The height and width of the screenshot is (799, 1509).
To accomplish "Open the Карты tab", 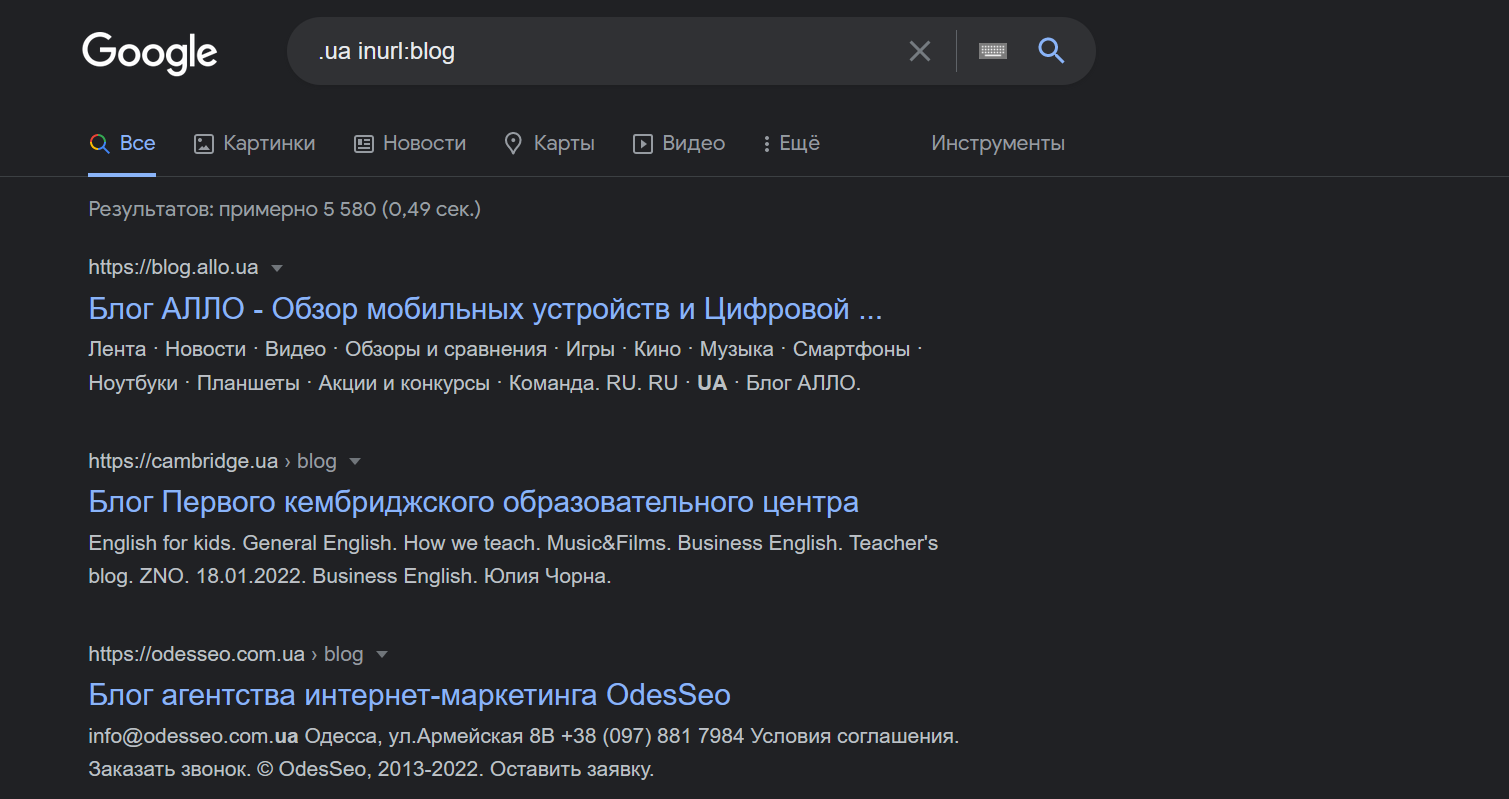I will 549,143.
